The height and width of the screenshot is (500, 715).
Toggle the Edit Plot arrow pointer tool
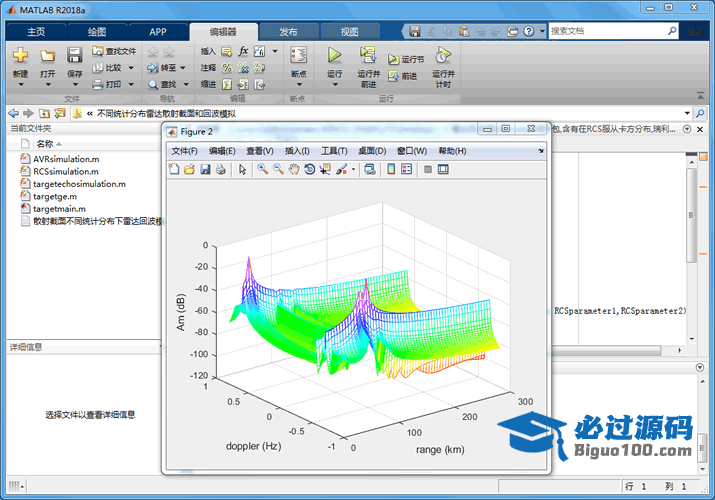click(x=242, y=170)
